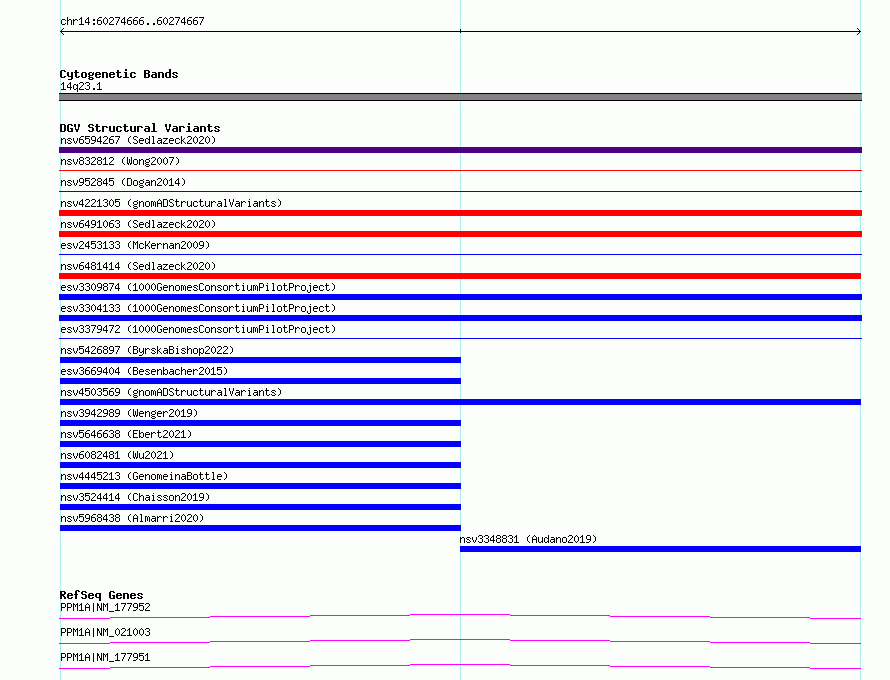This screenshot has height=680, width=890.
Task: Click the red bar under nsv4221305
Action: click(x=460, y=213)
